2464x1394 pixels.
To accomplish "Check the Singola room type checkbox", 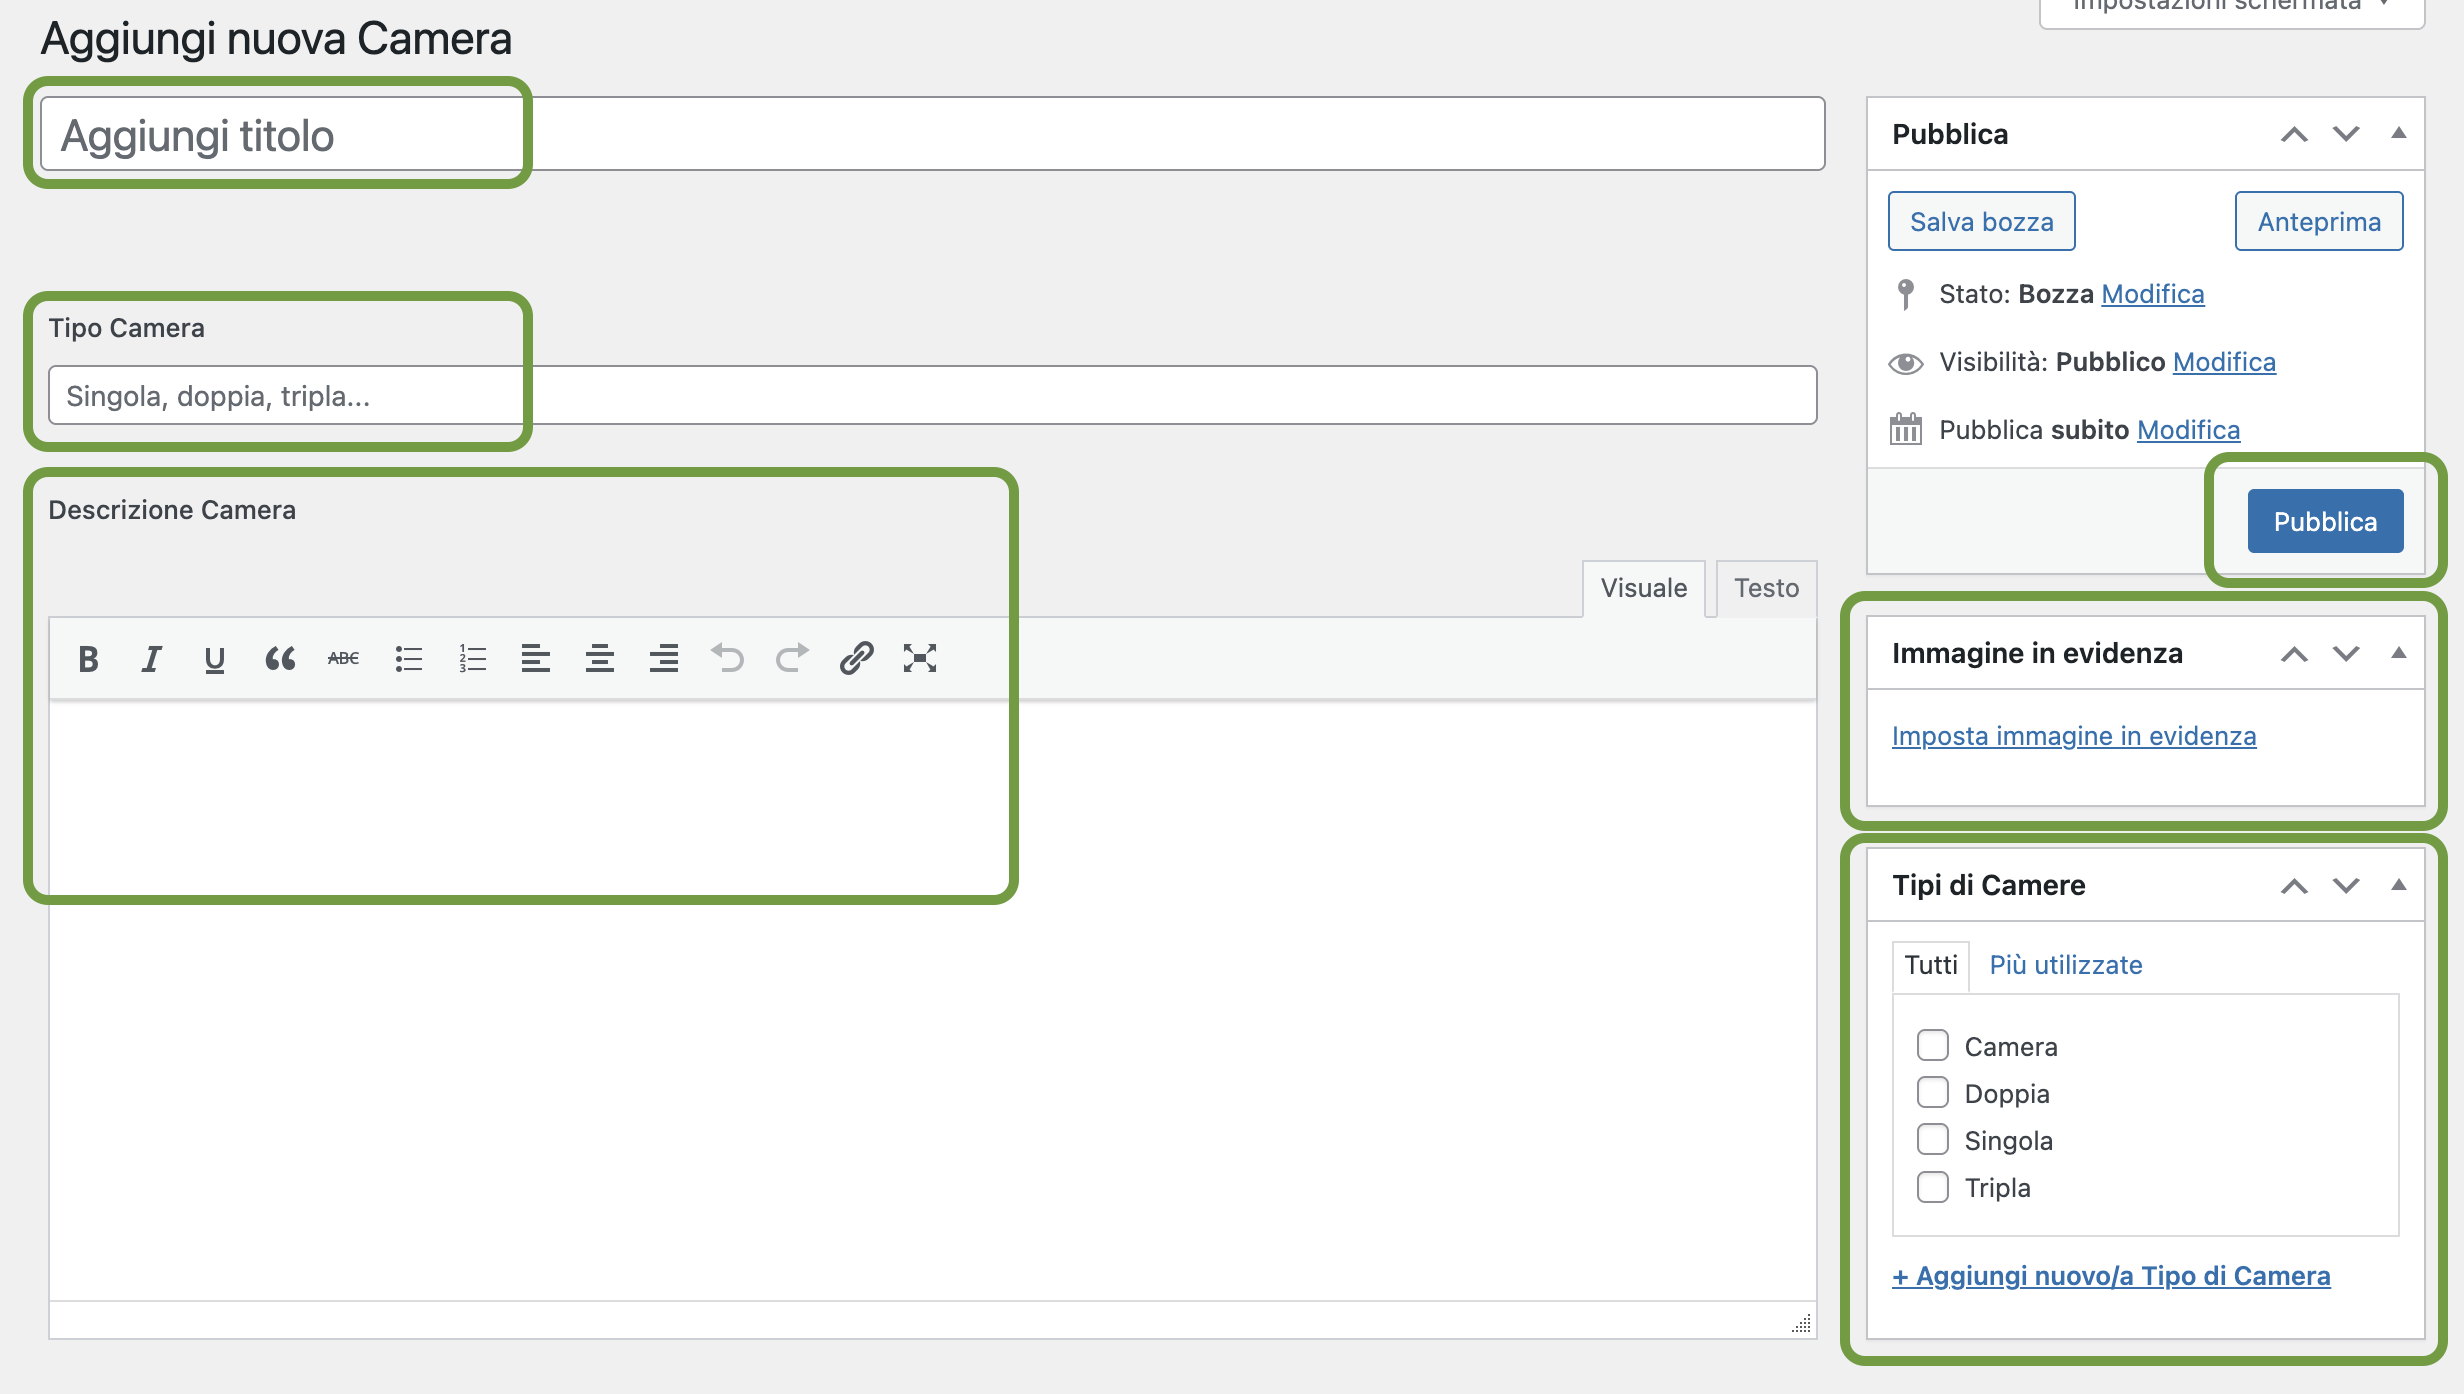I will tap(1933, 1139).
